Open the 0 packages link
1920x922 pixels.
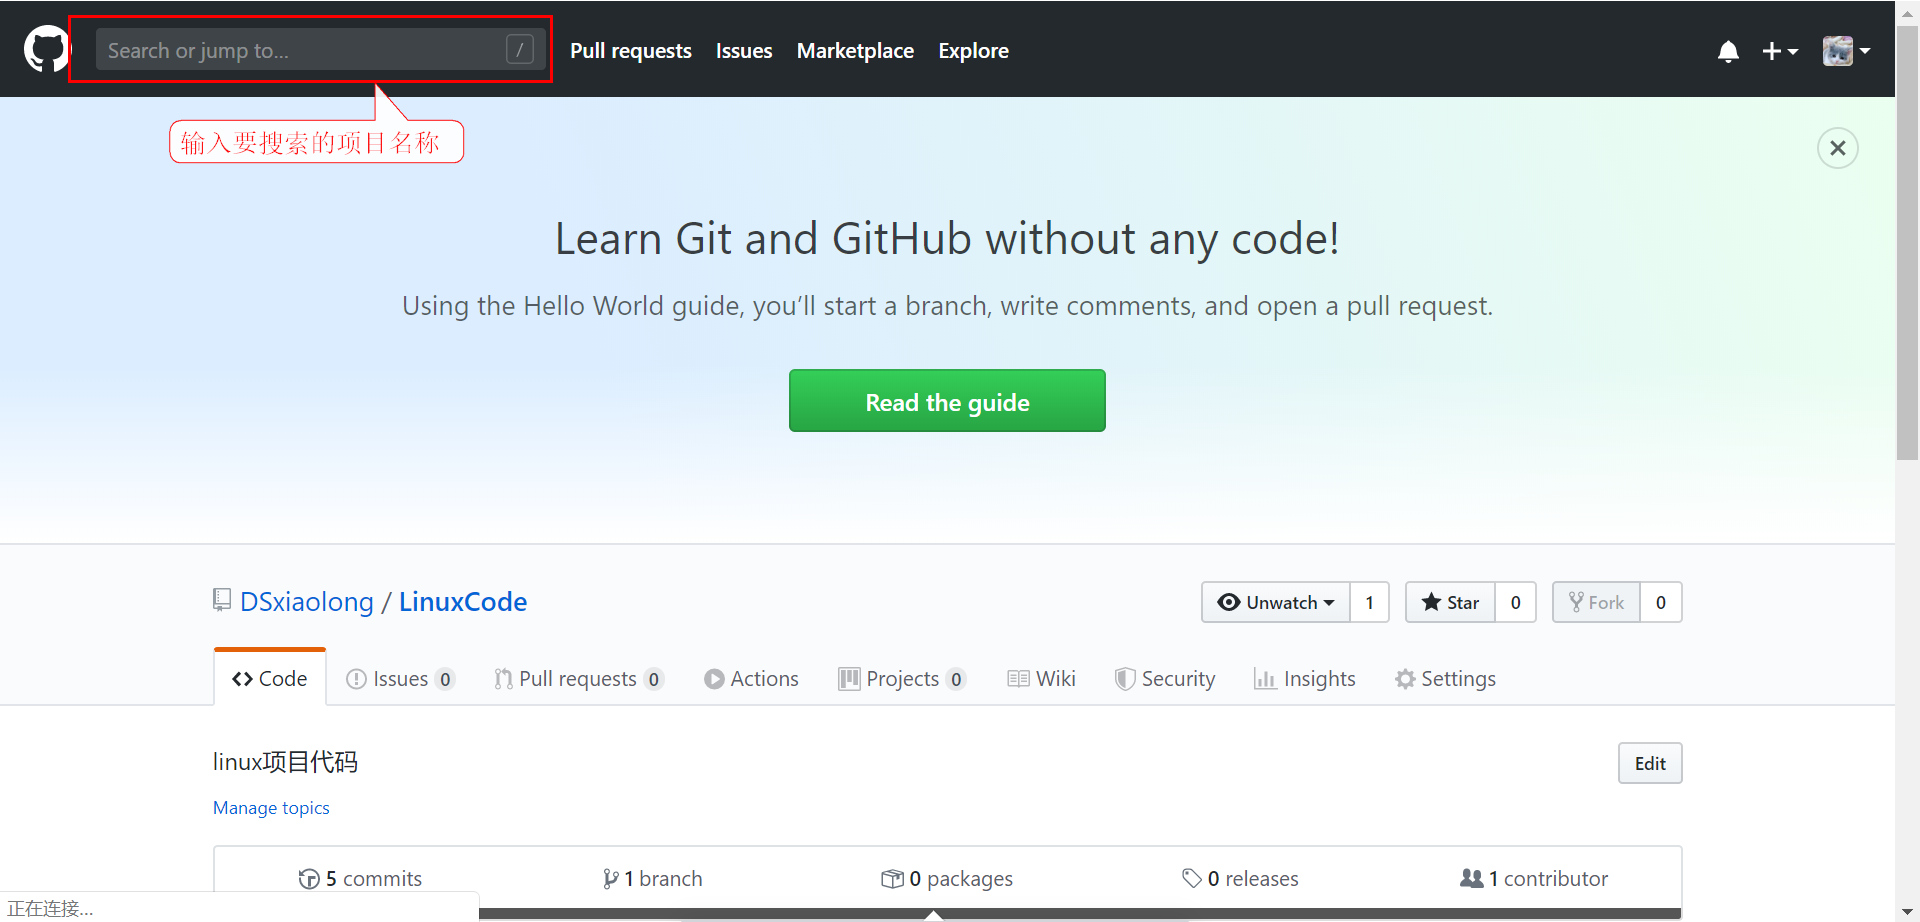(x=946, y=878)
